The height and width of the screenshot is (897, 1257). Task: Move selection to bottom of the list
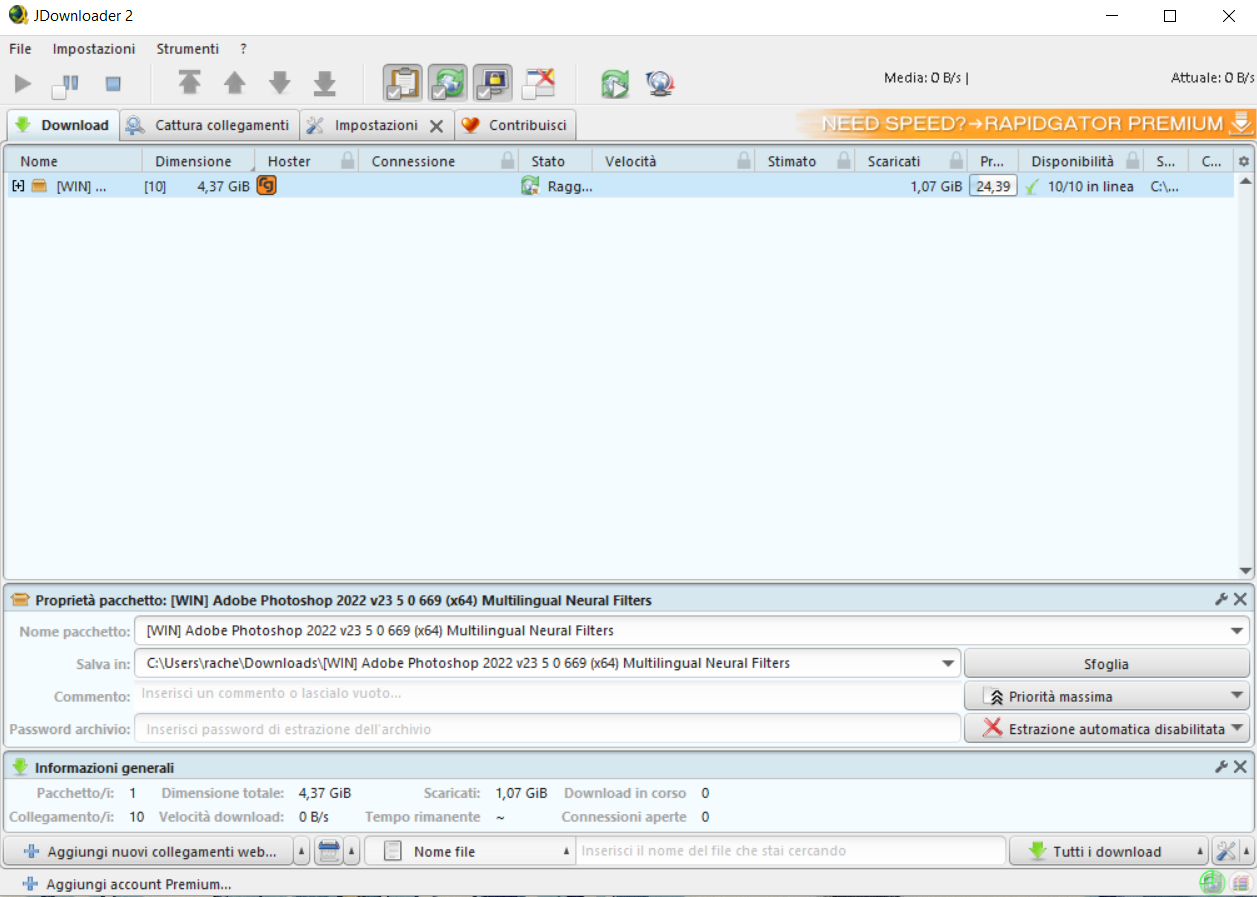[x=325, y=84]
